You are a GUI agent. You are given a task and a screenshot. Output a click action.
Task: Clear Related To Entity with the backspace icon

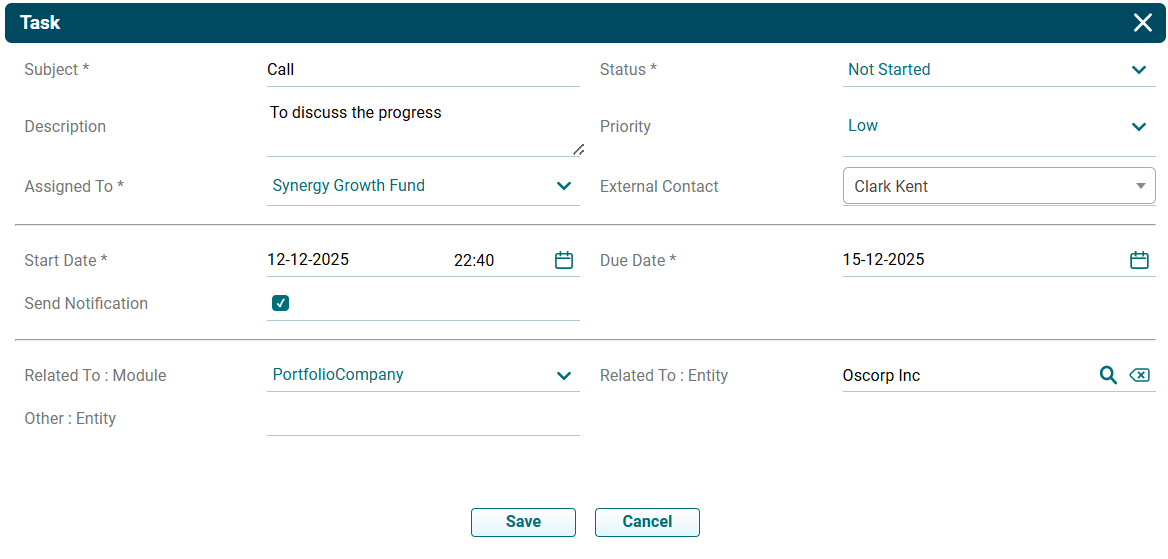1139,375
